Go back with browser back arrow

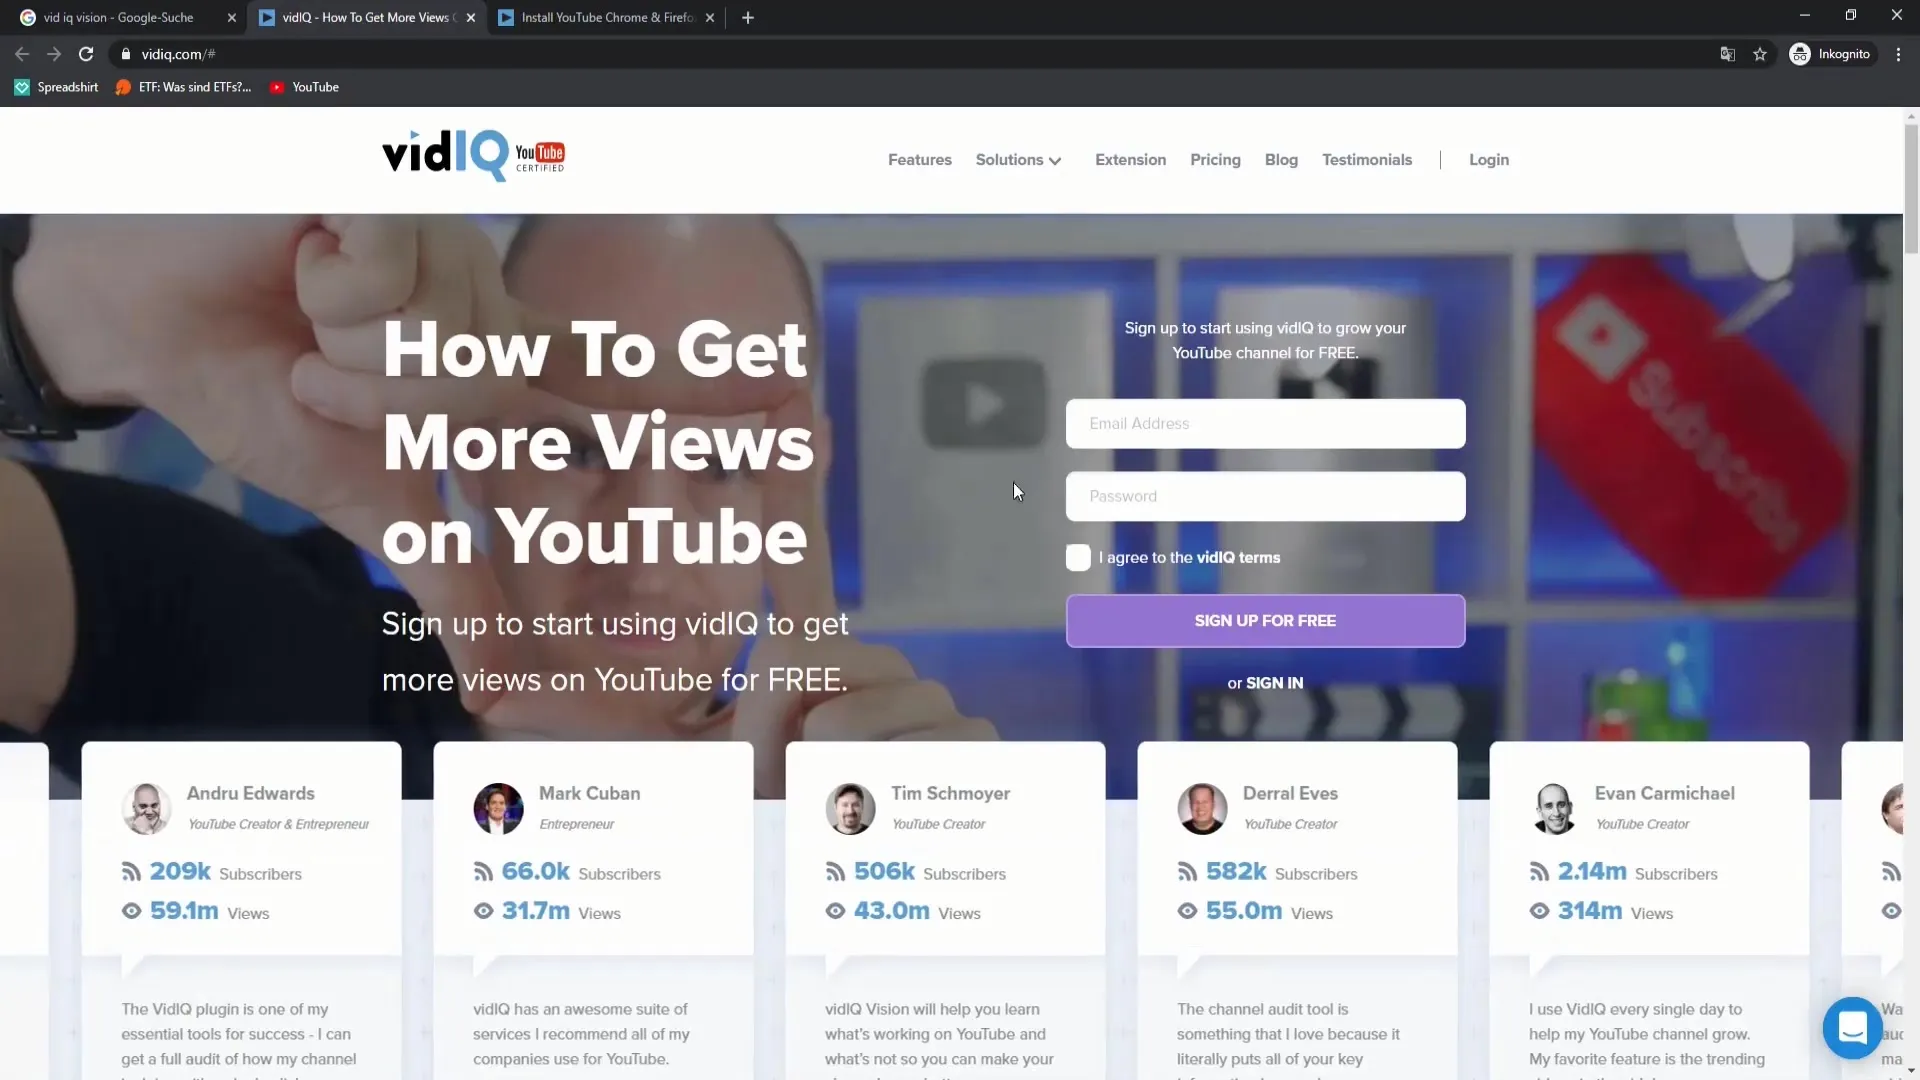(x=22, y=54)
